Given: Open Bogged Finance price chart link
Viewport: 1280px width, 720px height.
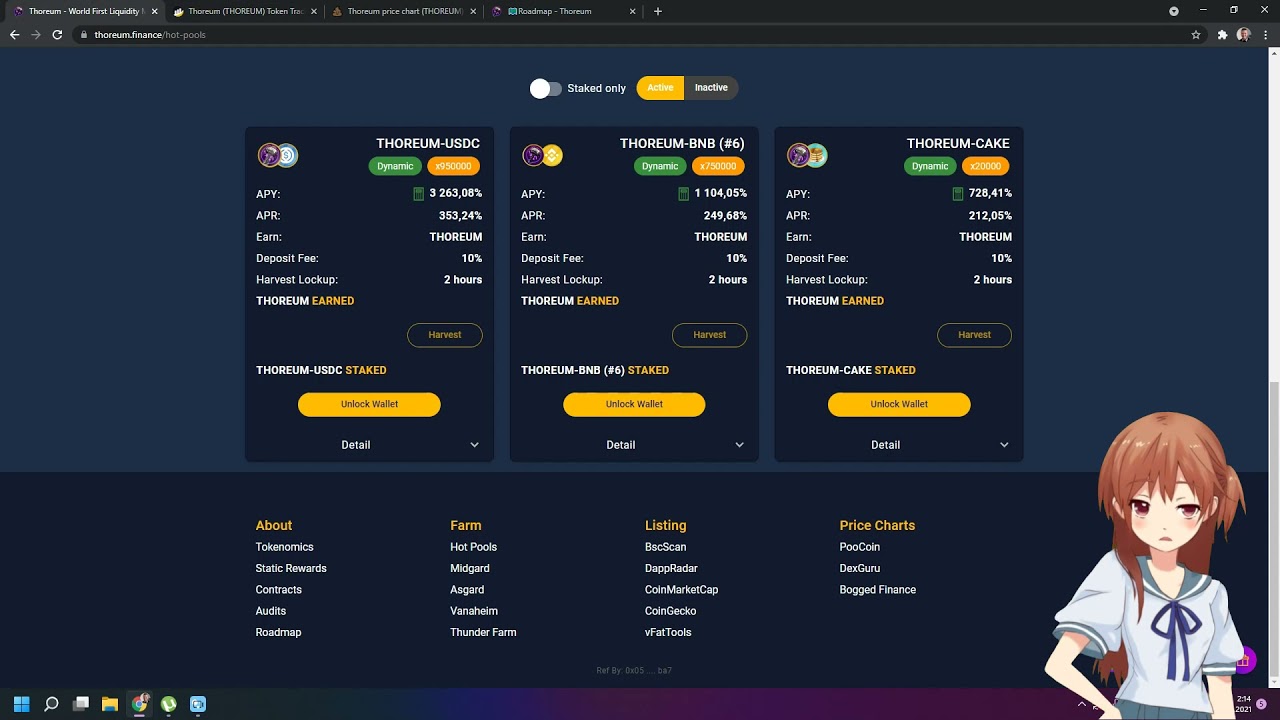Looking at the screenshot, I should tap(878, 590).
